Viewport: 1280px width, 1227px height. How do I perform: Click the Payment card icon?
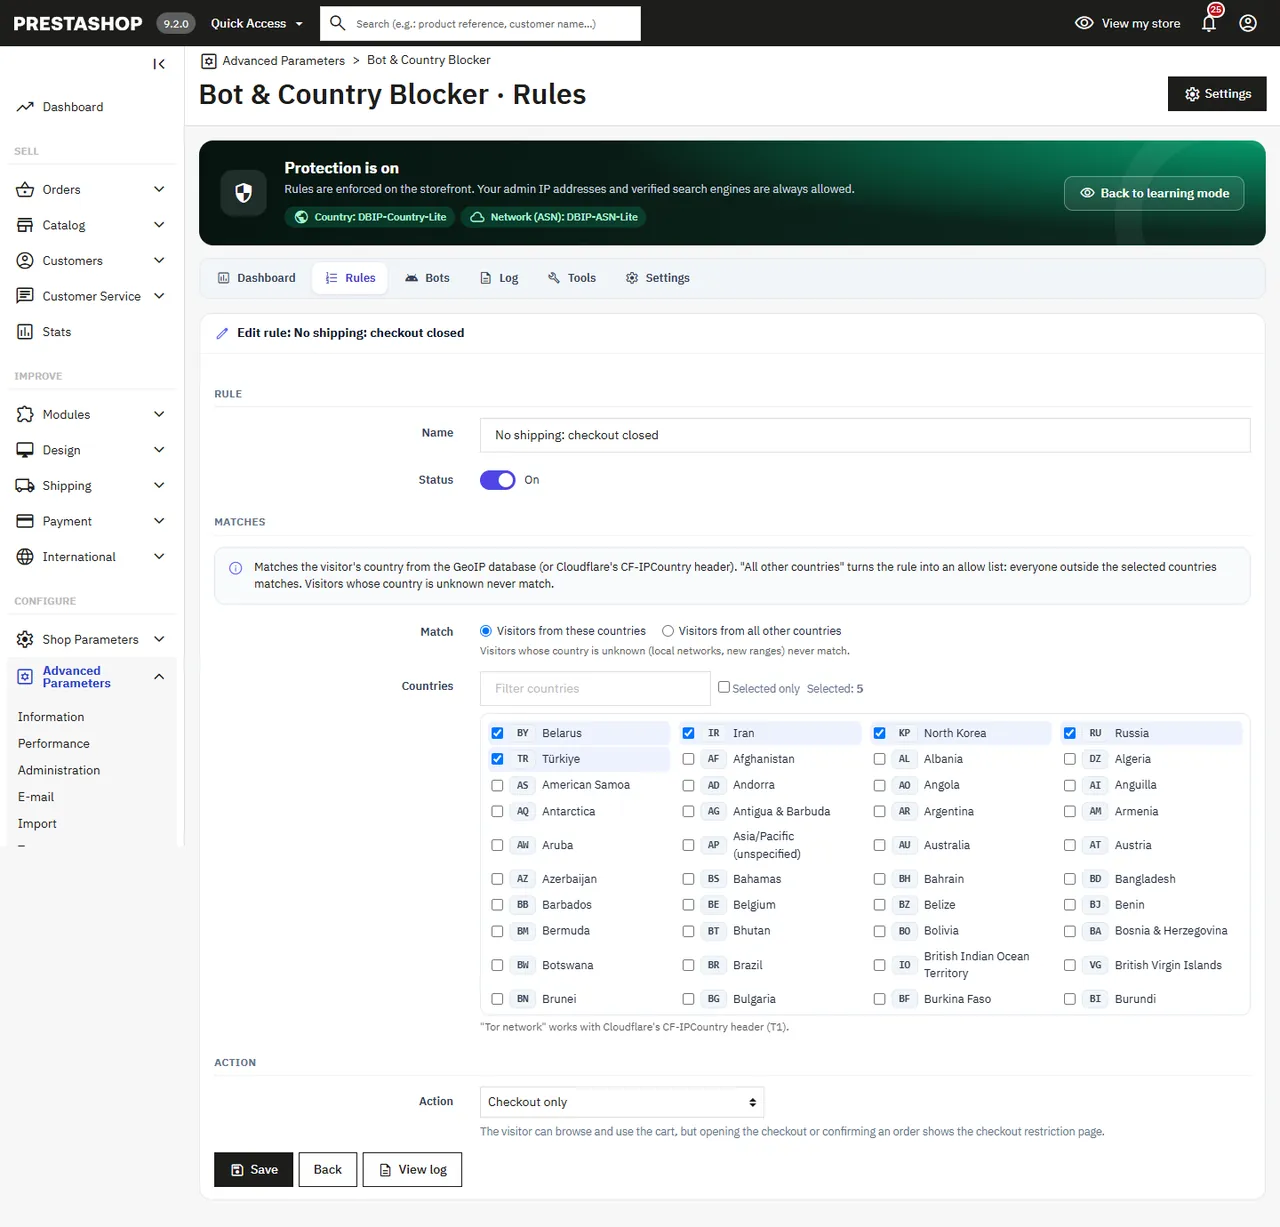(25, 521)
